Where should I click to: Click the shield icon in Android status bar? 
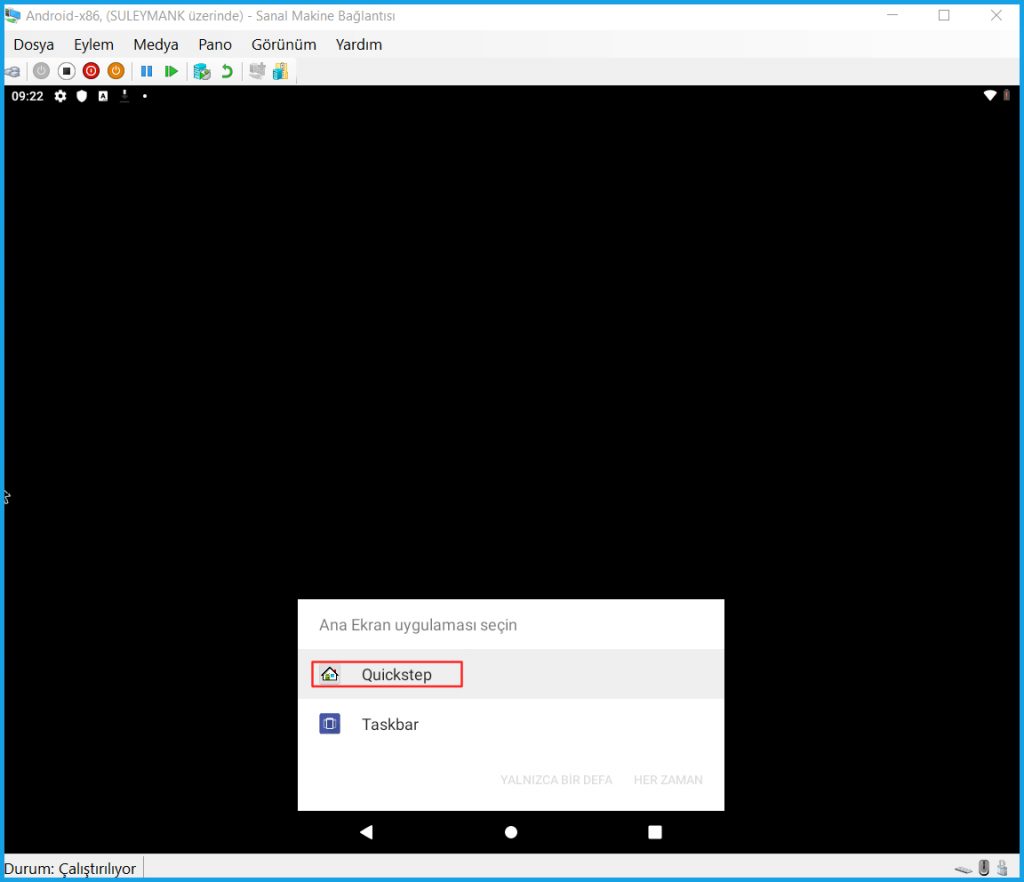[x=82, y=96]
